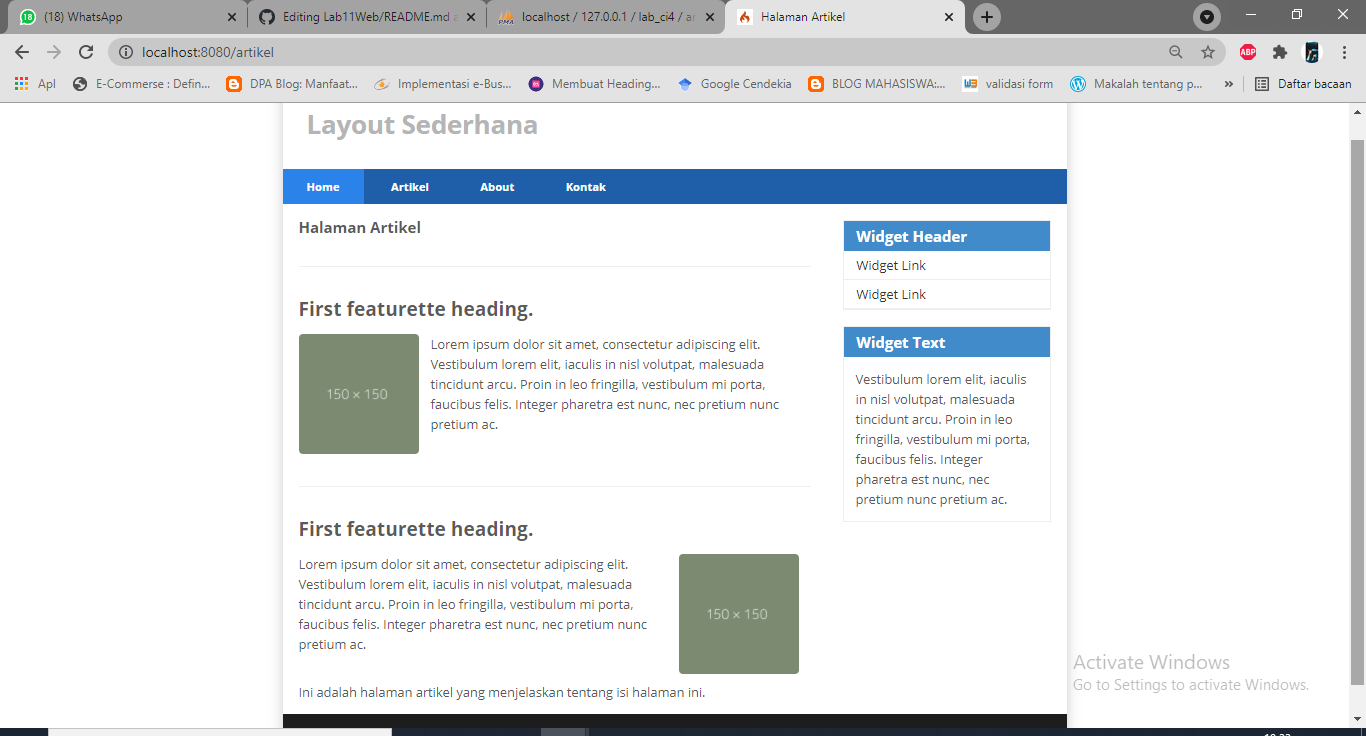The height and width of the screenshot is (736, 1366).
Task: Click the back navigation arrow
Action: coord(20,52)
